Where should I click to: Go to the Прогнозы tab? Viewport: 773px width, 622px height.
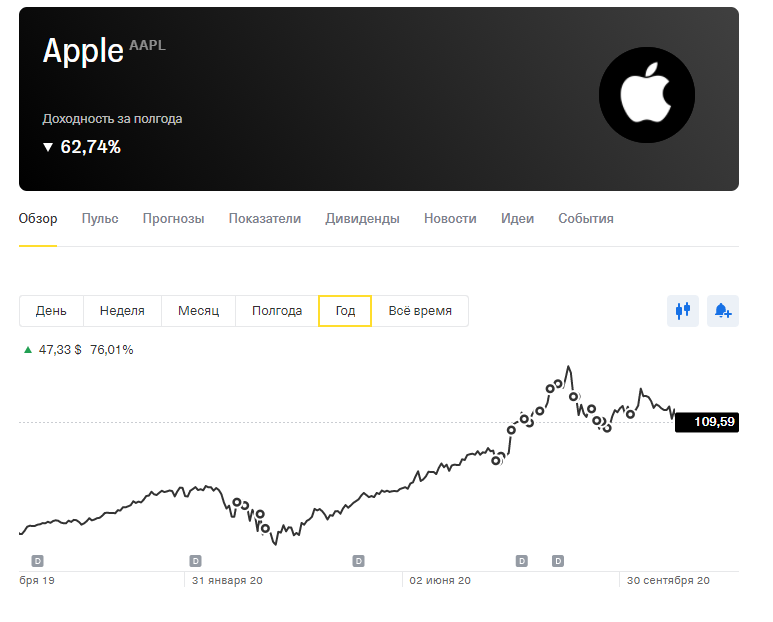tap(174, 218)
